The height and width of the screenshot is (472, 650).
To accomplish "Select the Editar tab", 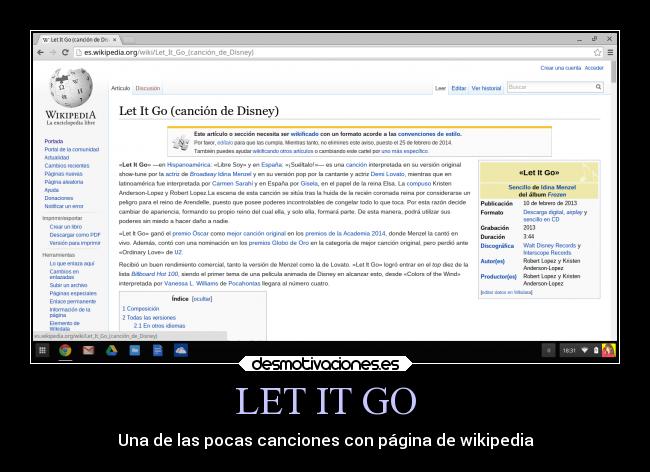I will [458, 88].
